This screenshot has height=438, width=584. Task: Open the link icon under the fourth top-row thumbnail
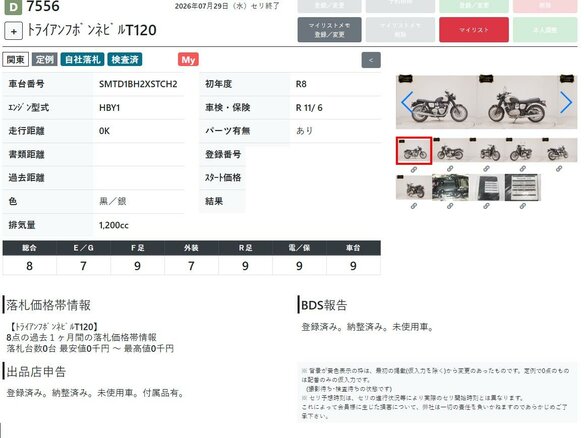pos(523,169)
